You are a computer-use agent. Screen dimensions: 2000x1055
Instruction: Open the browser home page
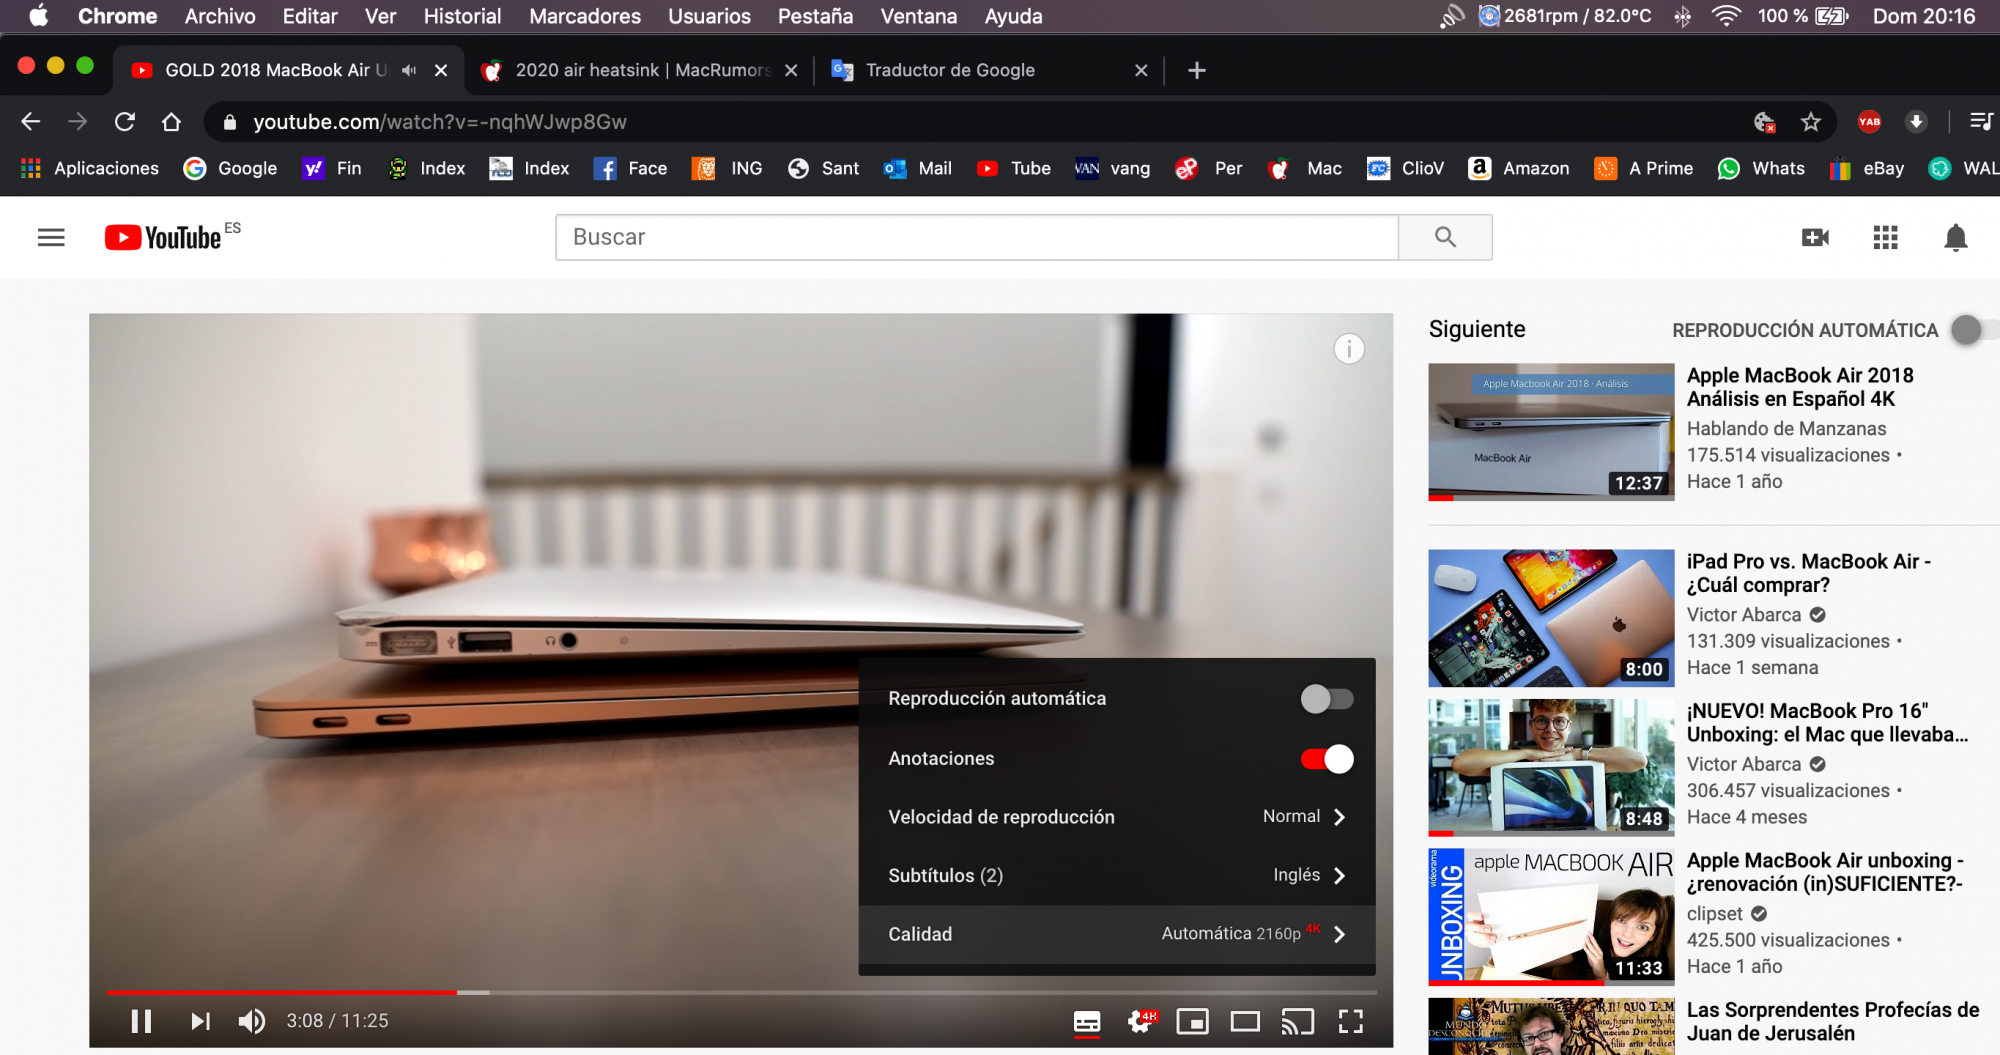(171, 122)
